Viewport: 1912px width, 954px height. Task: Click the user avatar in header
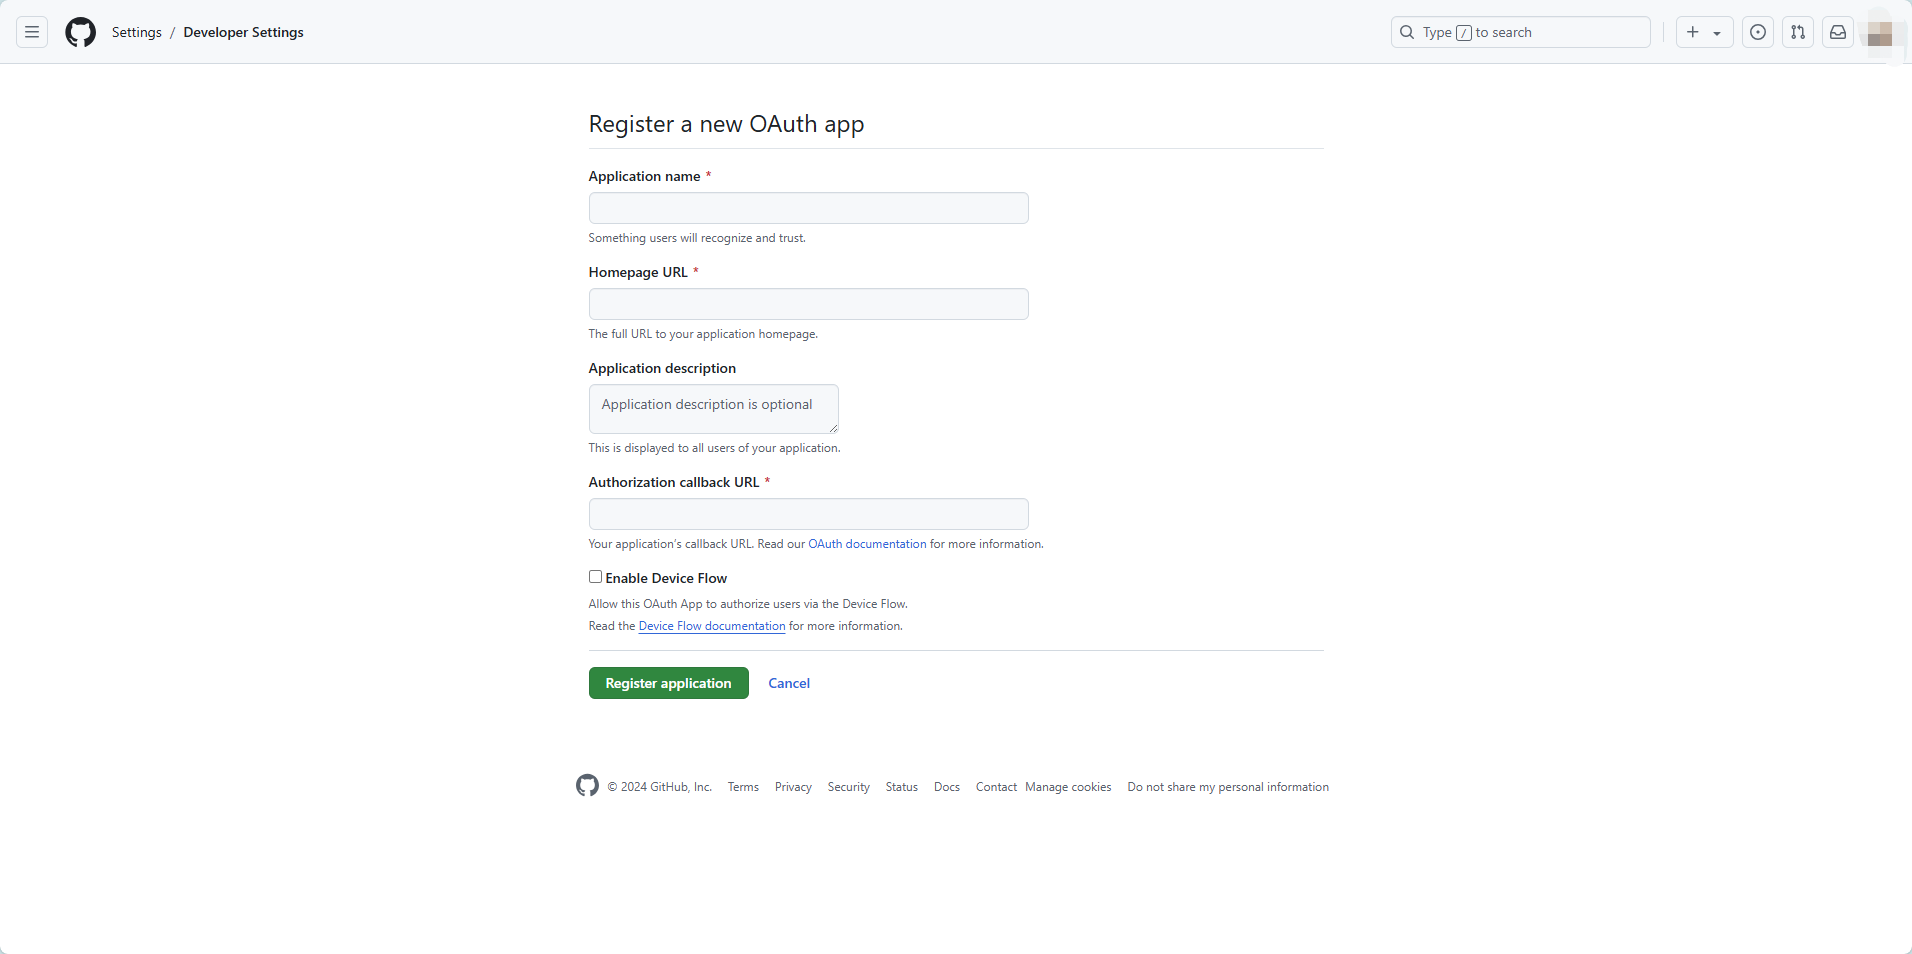[x=1879, y=33]
